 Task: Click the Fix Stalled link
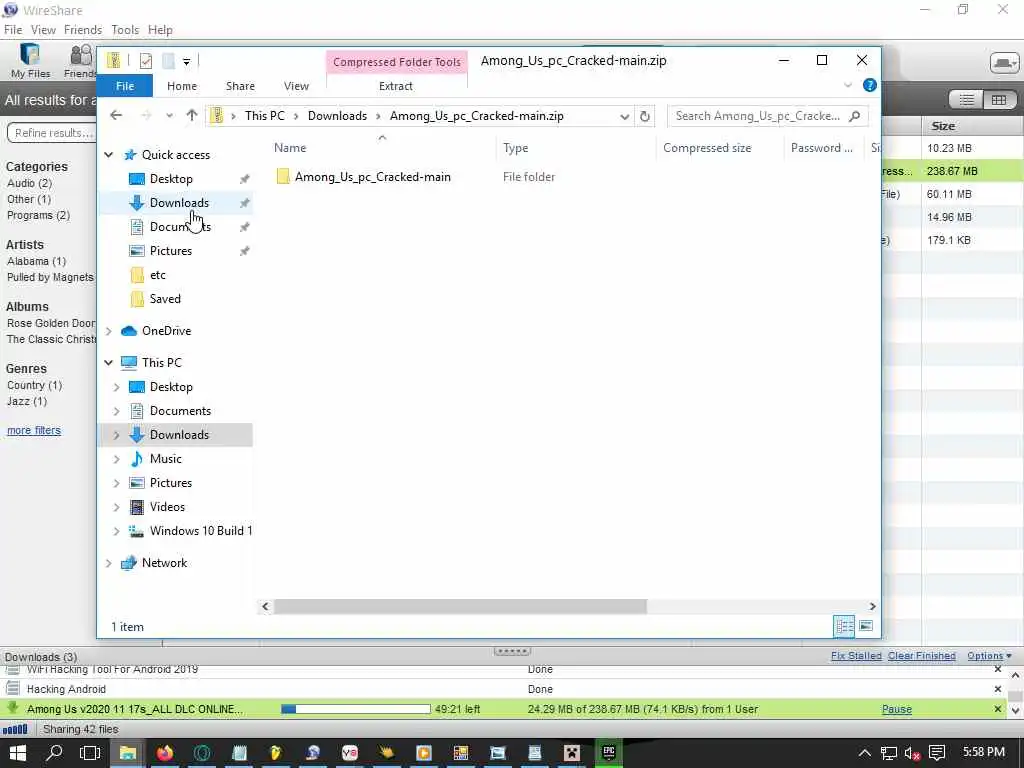(x=856, y=656)
